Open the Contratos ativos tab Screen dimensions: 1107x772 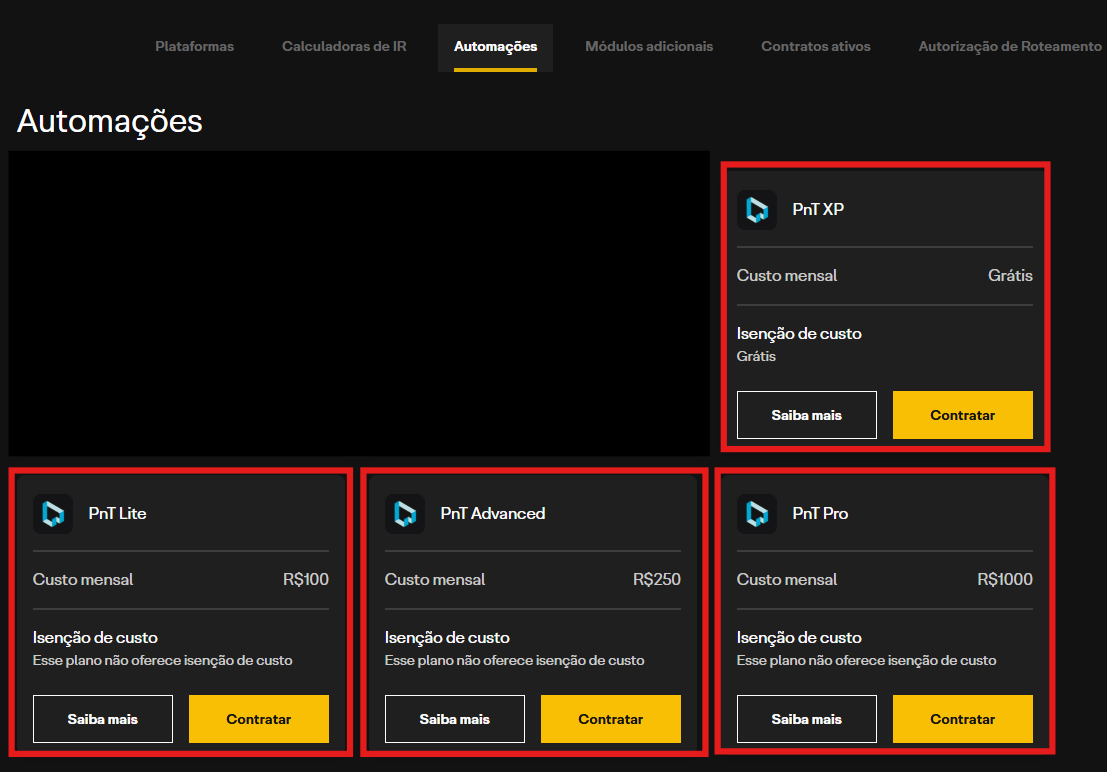click(x=816, y=47)
